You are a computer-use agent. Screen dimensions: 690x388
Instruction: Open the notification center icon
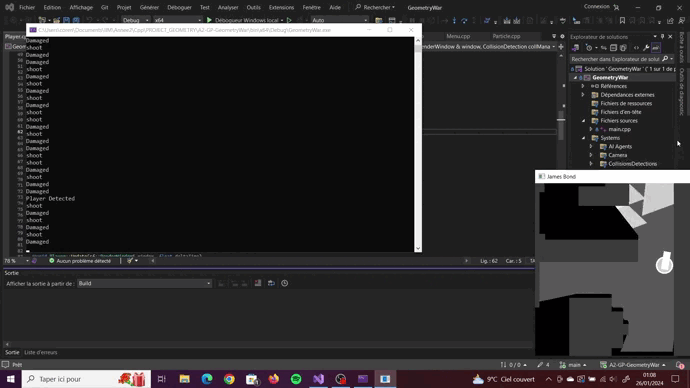click(x=675, y=379)
